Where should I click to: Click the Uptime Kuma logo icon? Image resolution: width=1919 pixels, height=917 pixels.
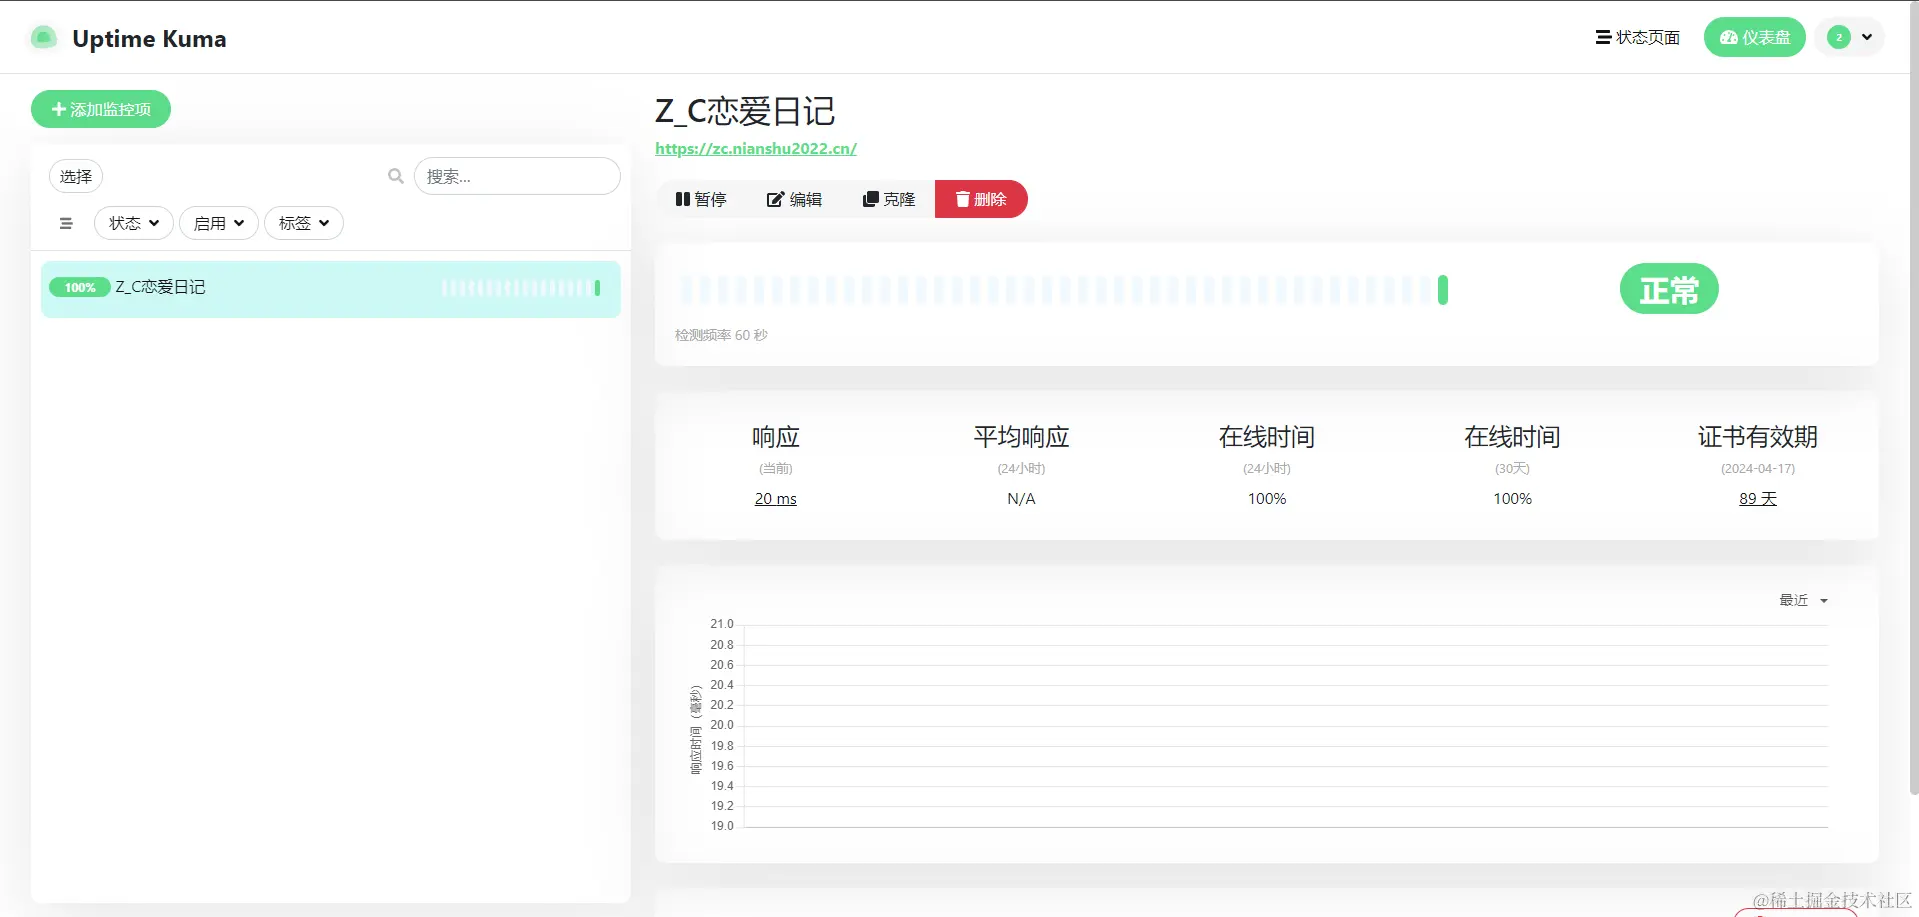[x=43, y=37]
